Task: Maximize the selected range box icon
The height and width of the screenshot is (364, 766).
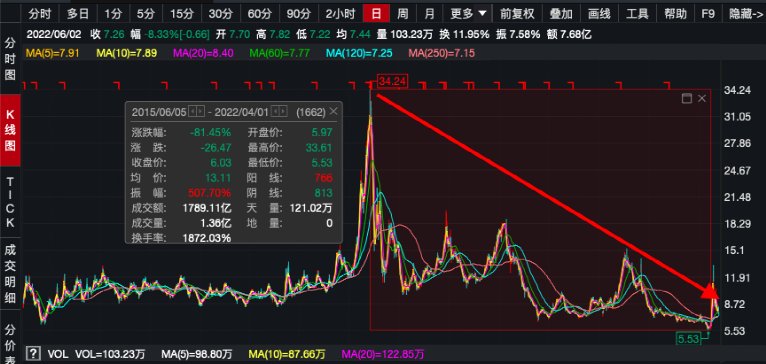Action: tap(686, 99)
